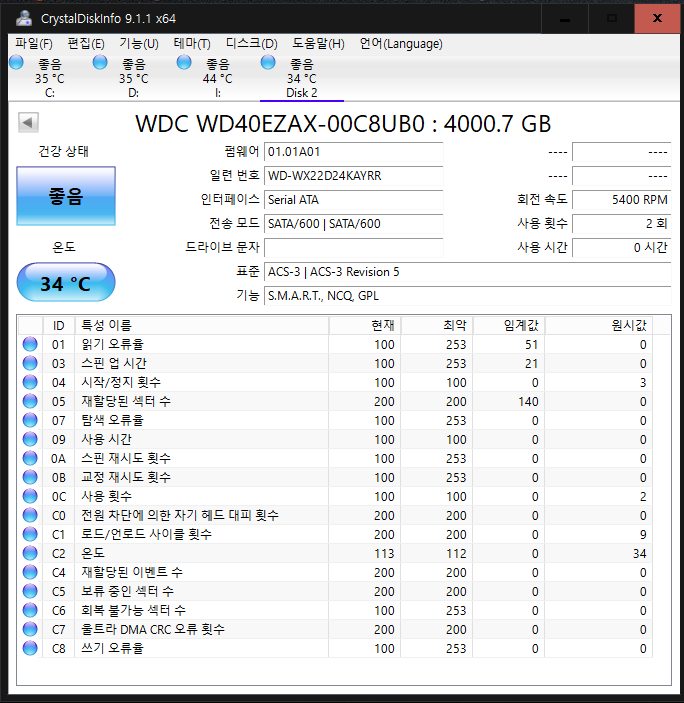The width and height of the screenshot is (684, 703).
Task: Click status orb for 0A 스핀 재시도 횟수
Action: (30, 458)
